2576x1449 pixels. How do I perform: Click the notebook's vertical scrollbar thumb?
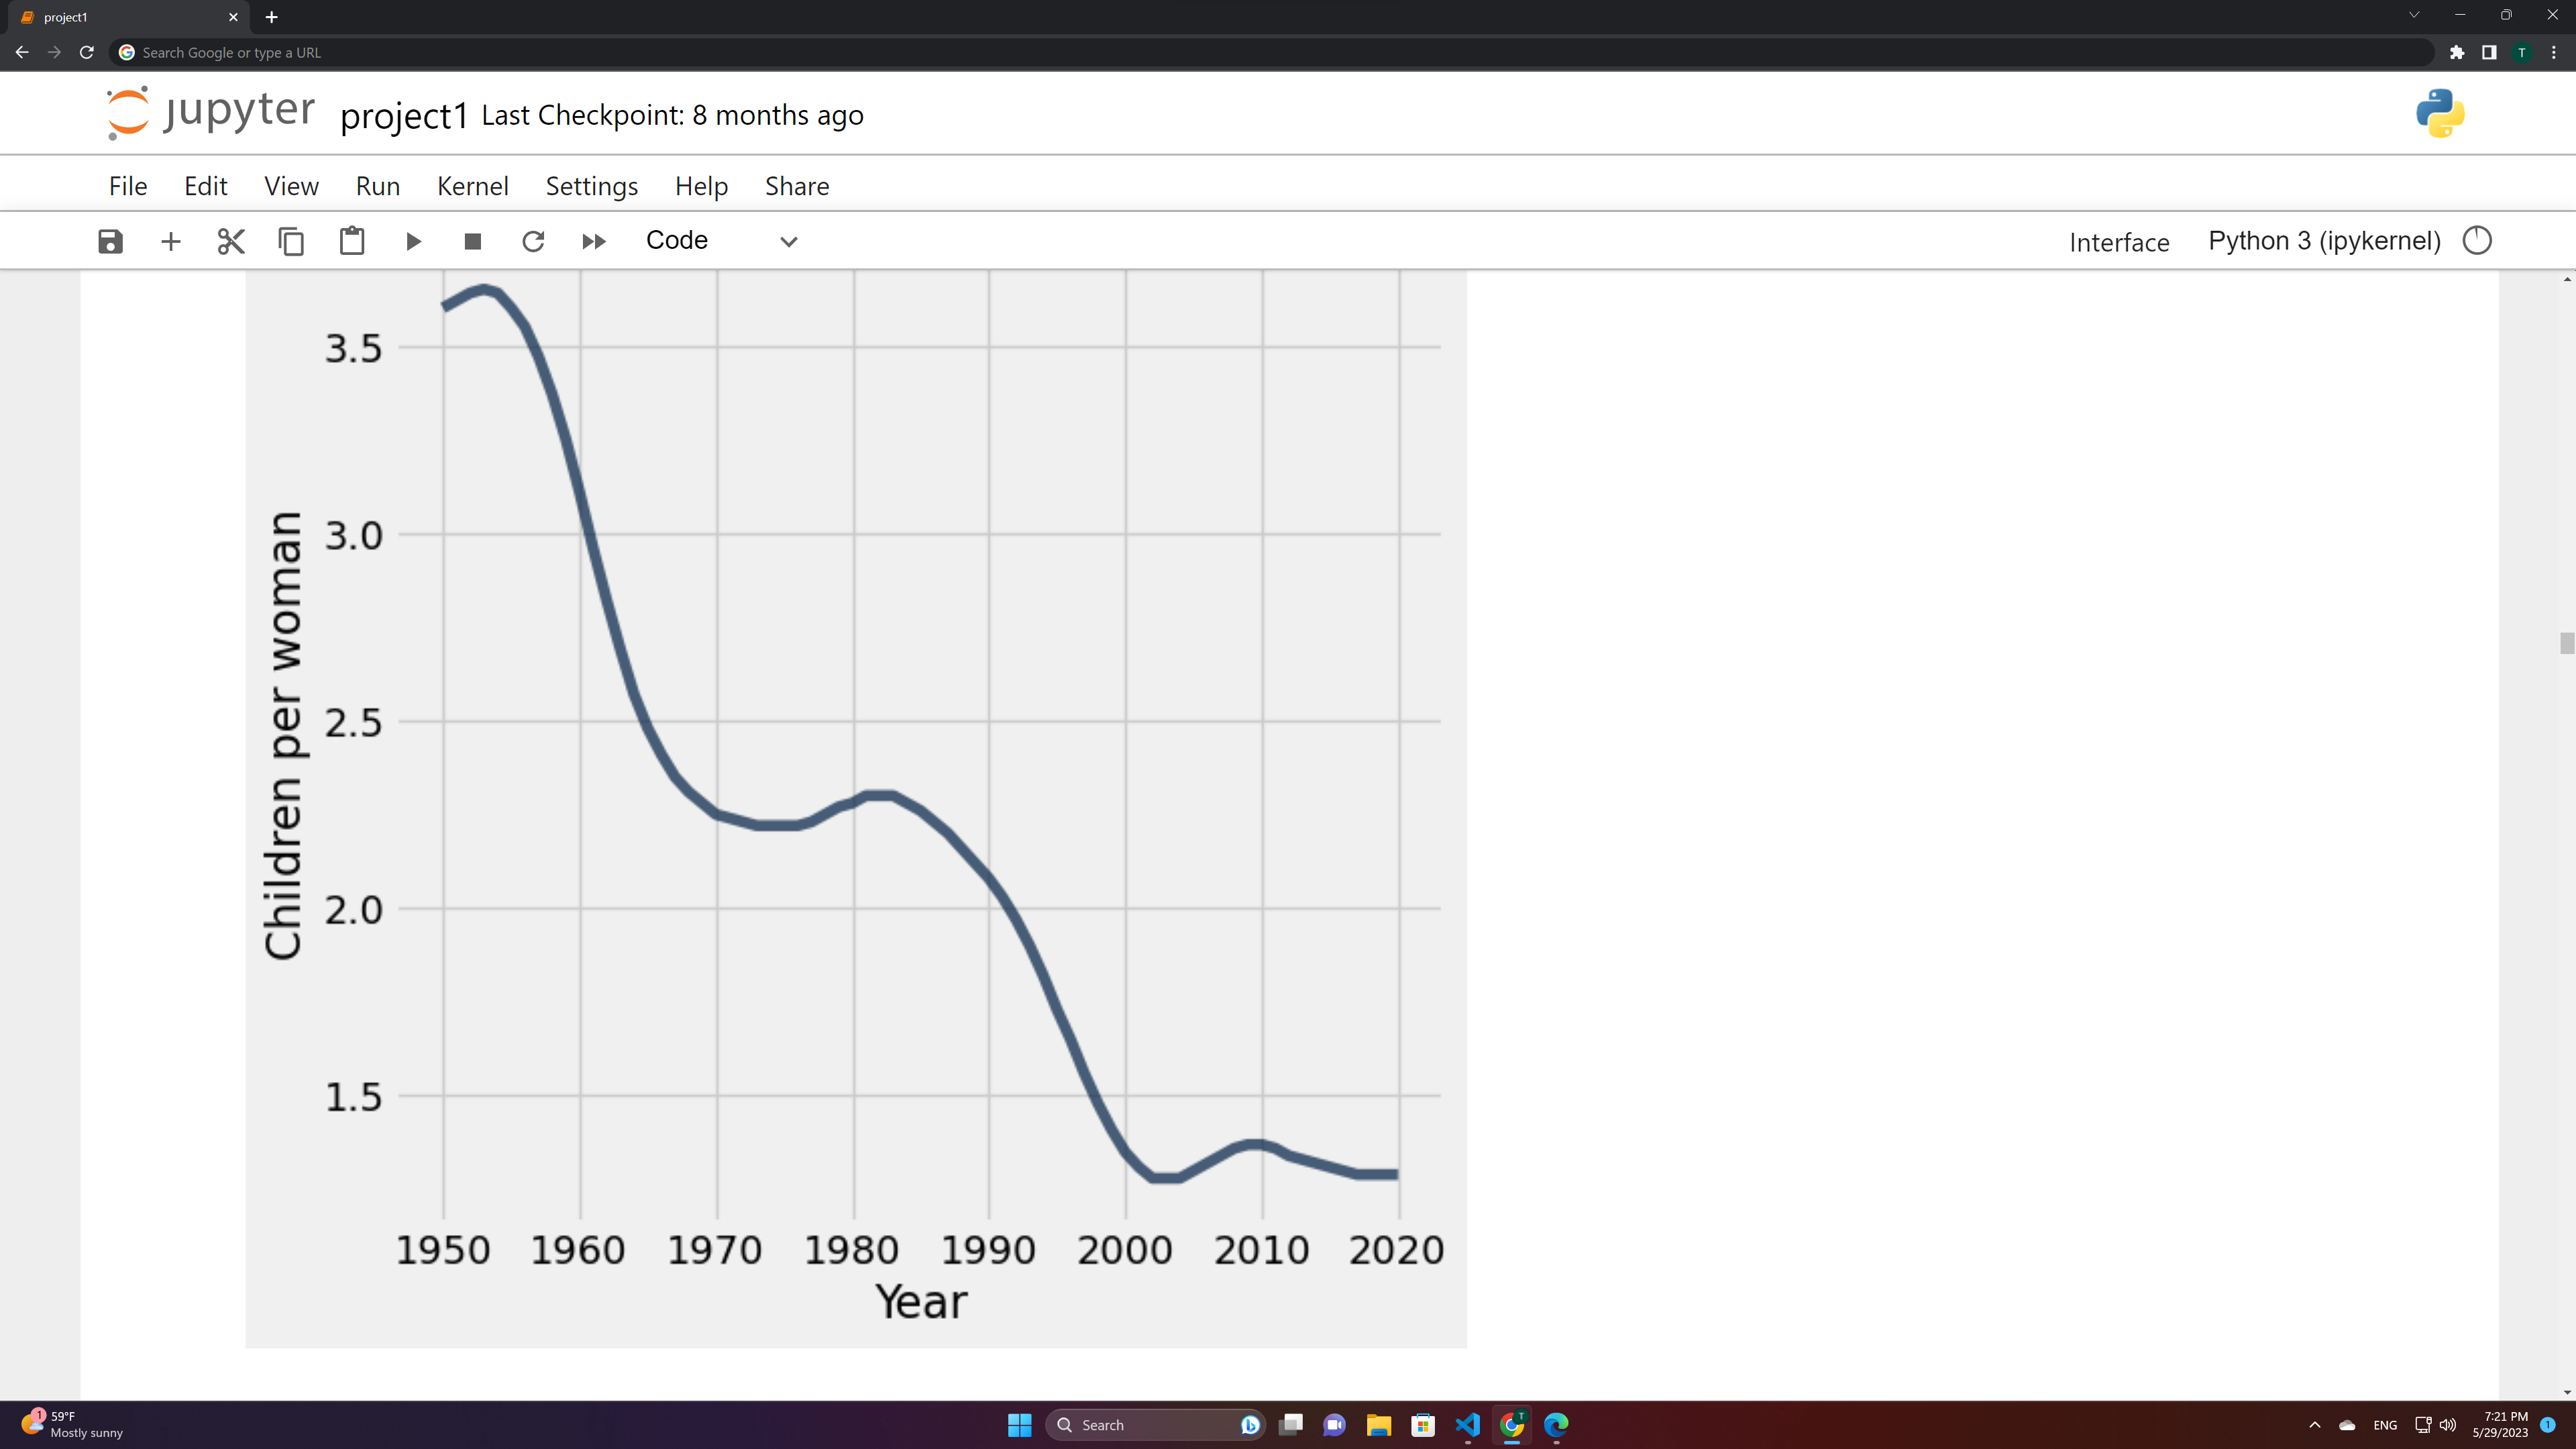click(x=2566, y=643)
